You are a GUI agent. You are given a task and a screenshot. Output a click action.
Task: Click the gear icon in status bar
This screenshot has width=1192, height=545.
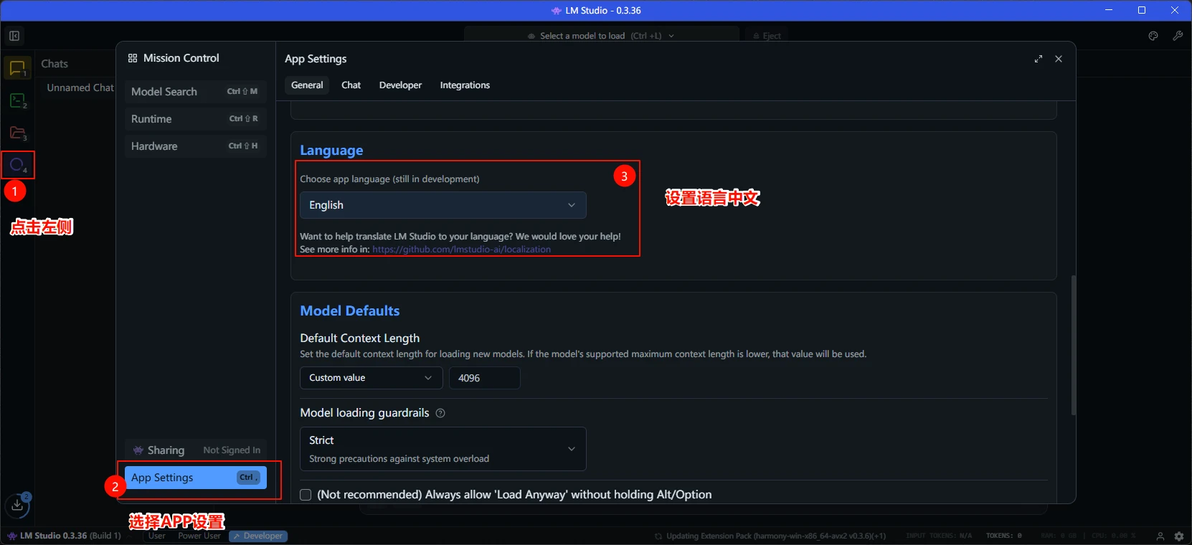(1181, 536)
